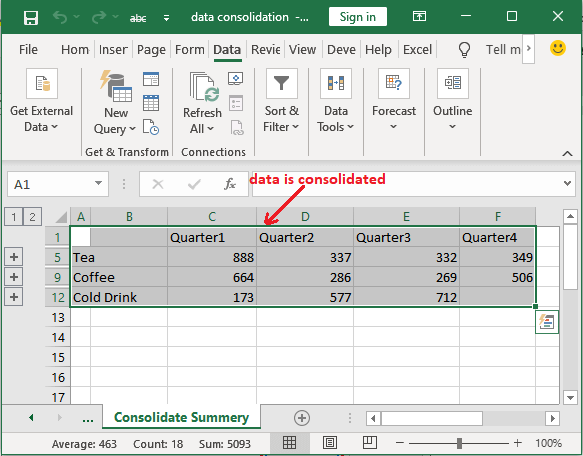Select row 13 header
This screenshot has height=456, width=583.
click(58, 317)
